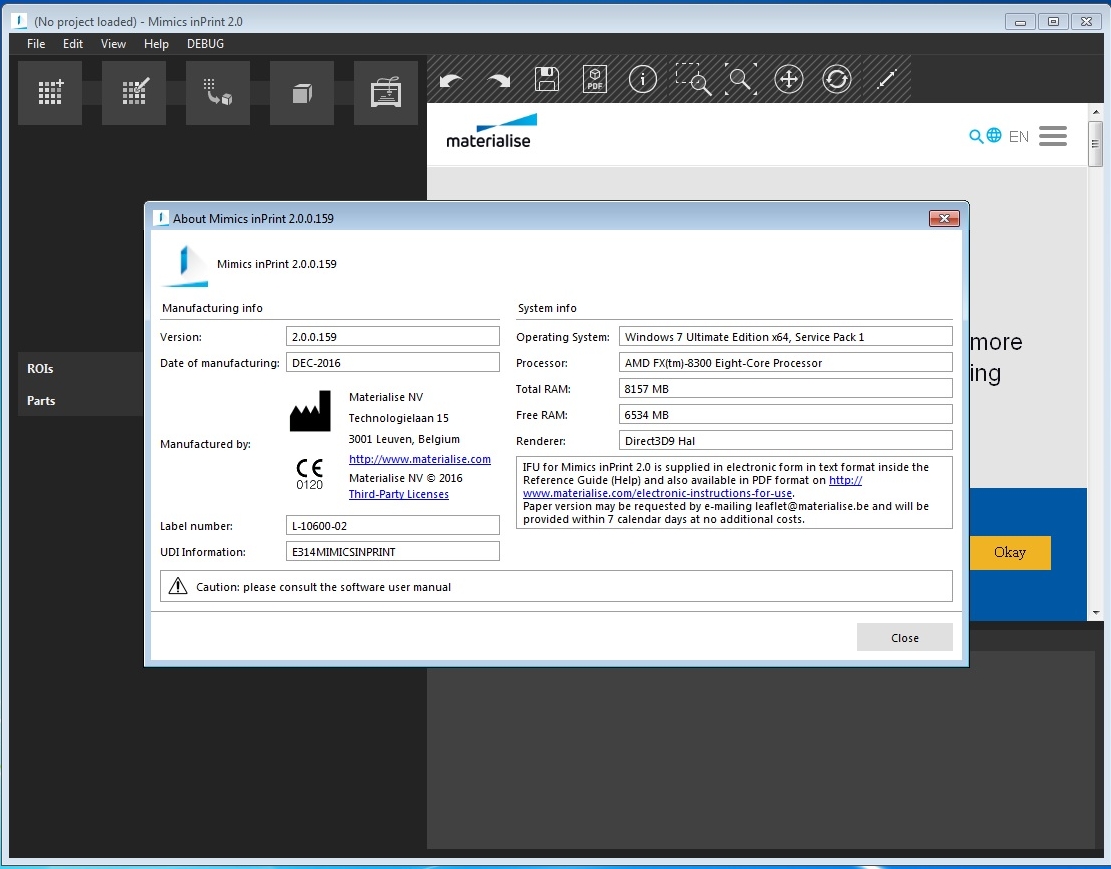Save project with the floppy disk icon
Image resolution: width=1111 pixels, height=869 pixels.
coord(547,80)
